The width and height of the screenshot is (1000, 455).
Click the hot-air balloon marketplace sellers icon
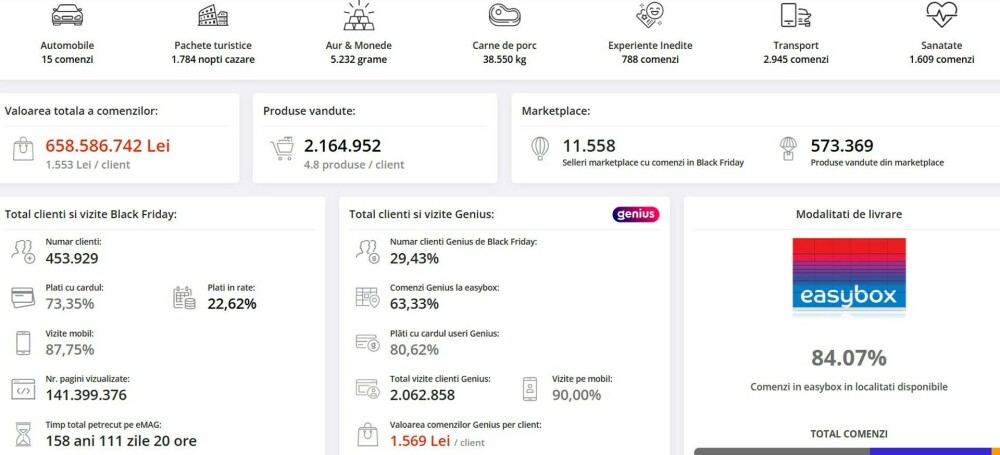(x=540, y=149)
